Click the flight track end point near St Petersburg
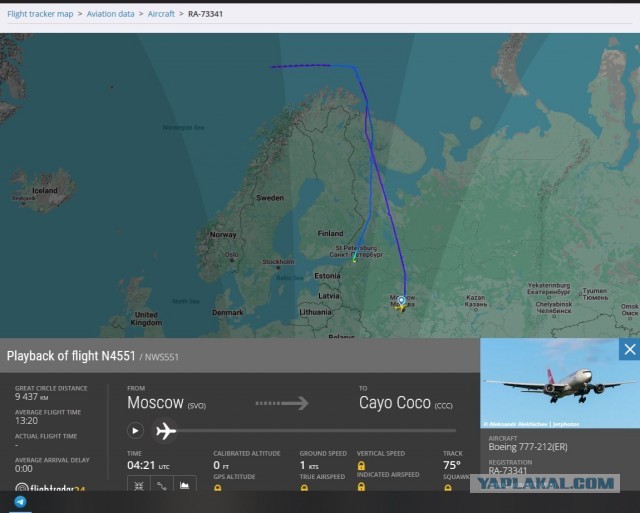The image size is (640, 513). 354,259
